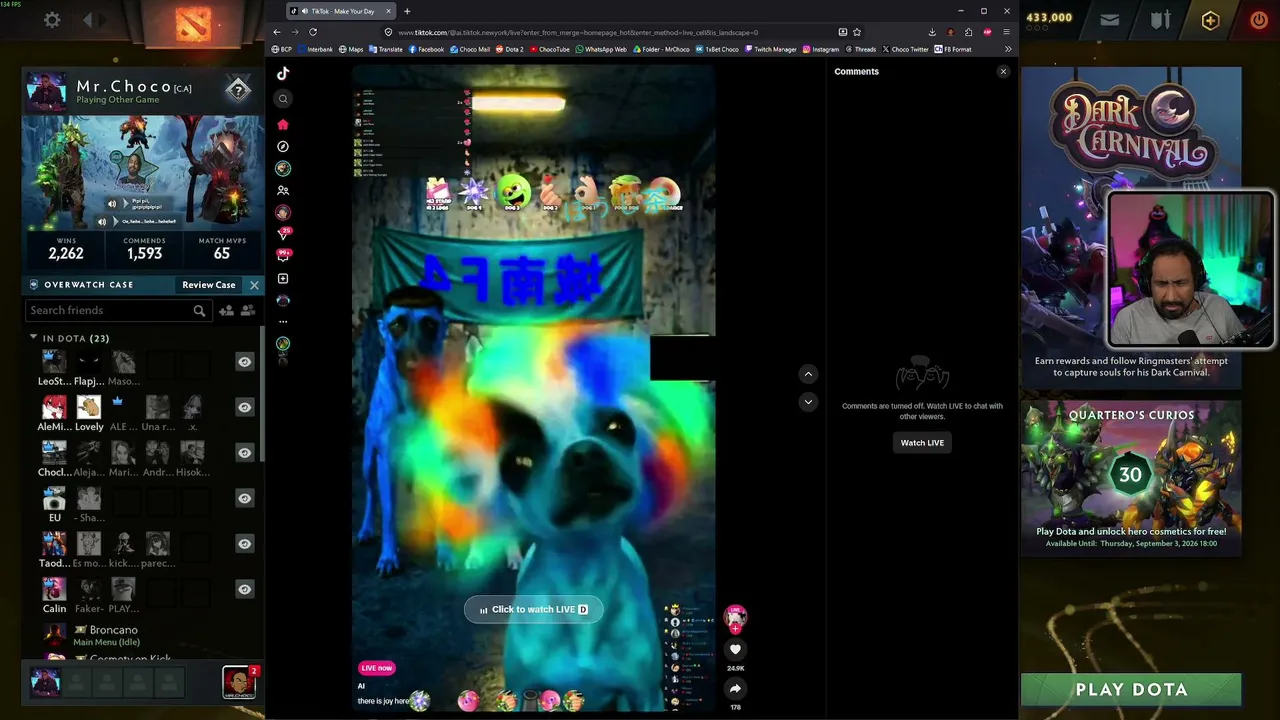
Task: Click the PLAY DOTA button
Action: (1131, 689)
